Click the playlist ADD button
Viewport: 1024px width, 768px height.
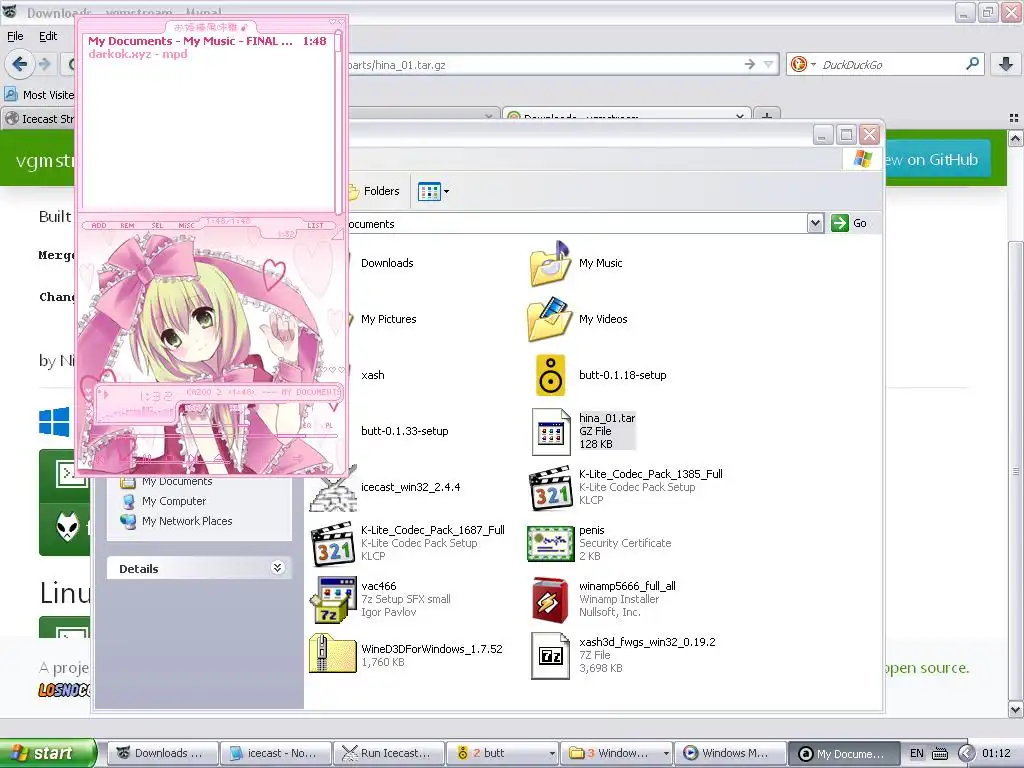99,225
